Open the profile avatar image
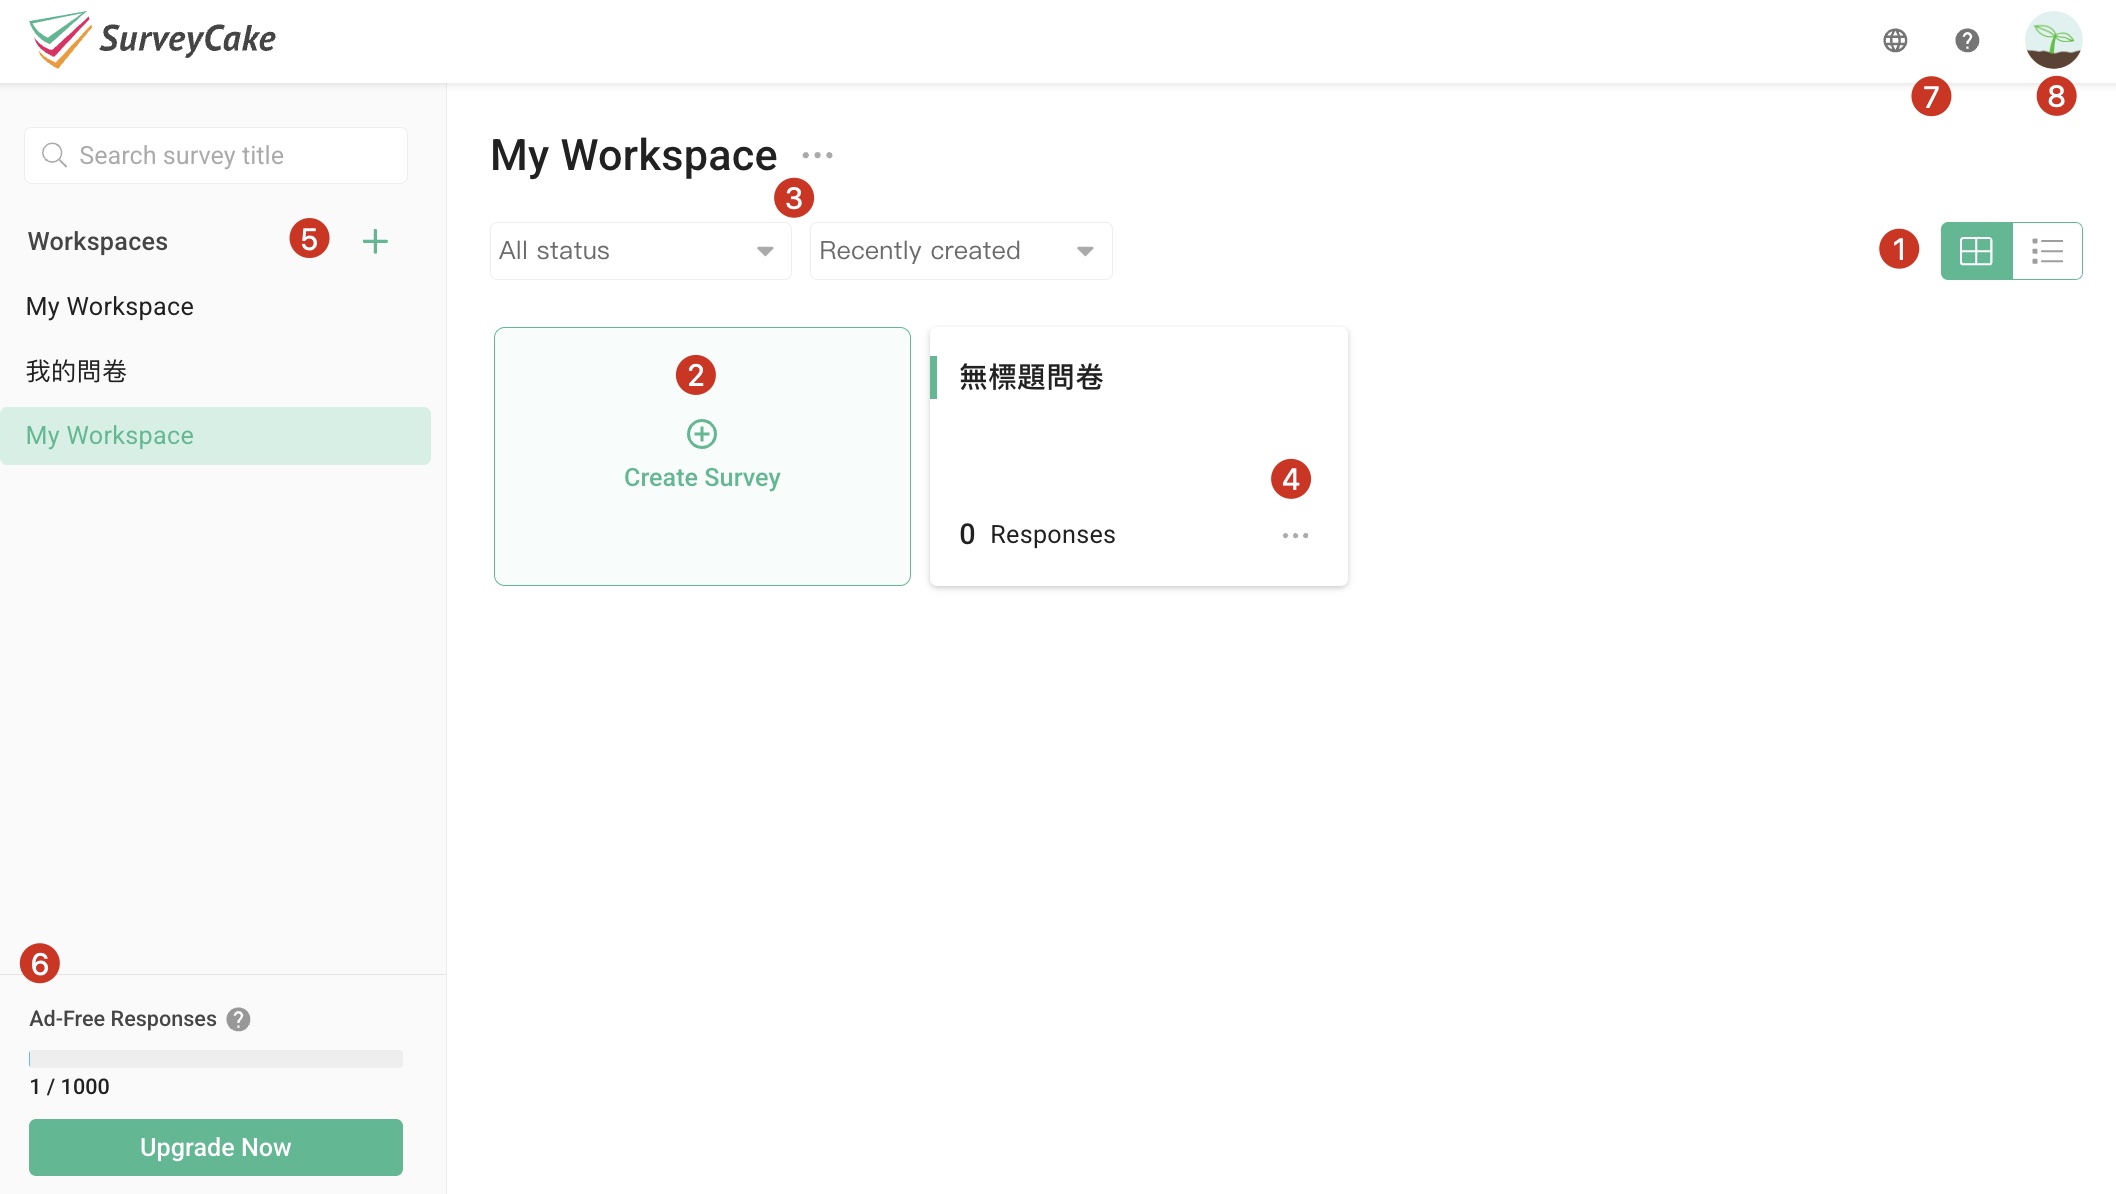The image size is (2116, 1194). pos(2052,41)
